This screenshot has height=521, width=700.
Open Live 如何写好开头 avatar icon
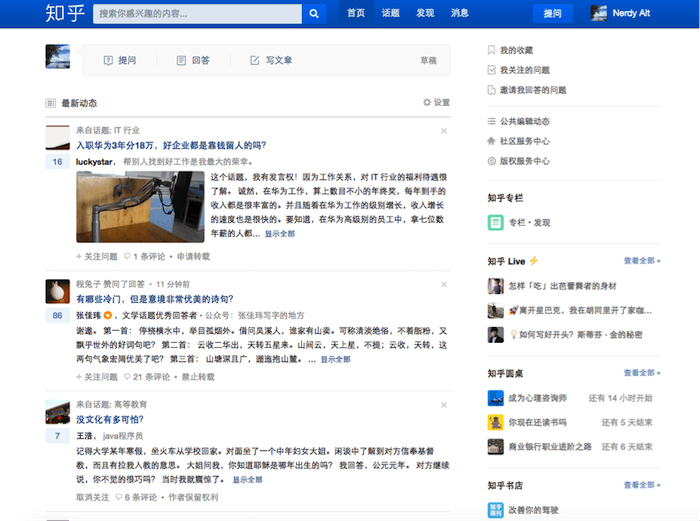tap(496, 335)
